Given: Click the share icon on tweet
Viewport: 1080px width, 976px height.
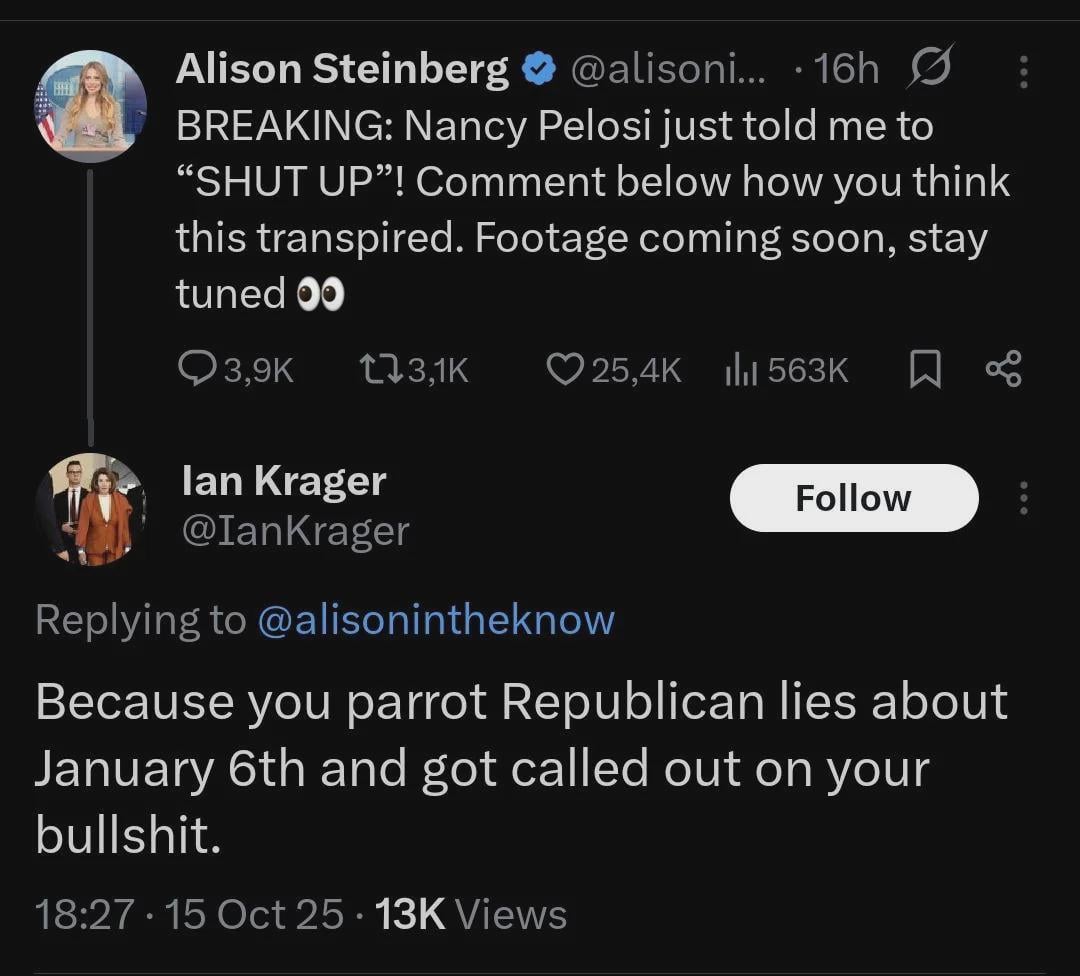Looking at the screenshot, I should [x=1003, y=371].
